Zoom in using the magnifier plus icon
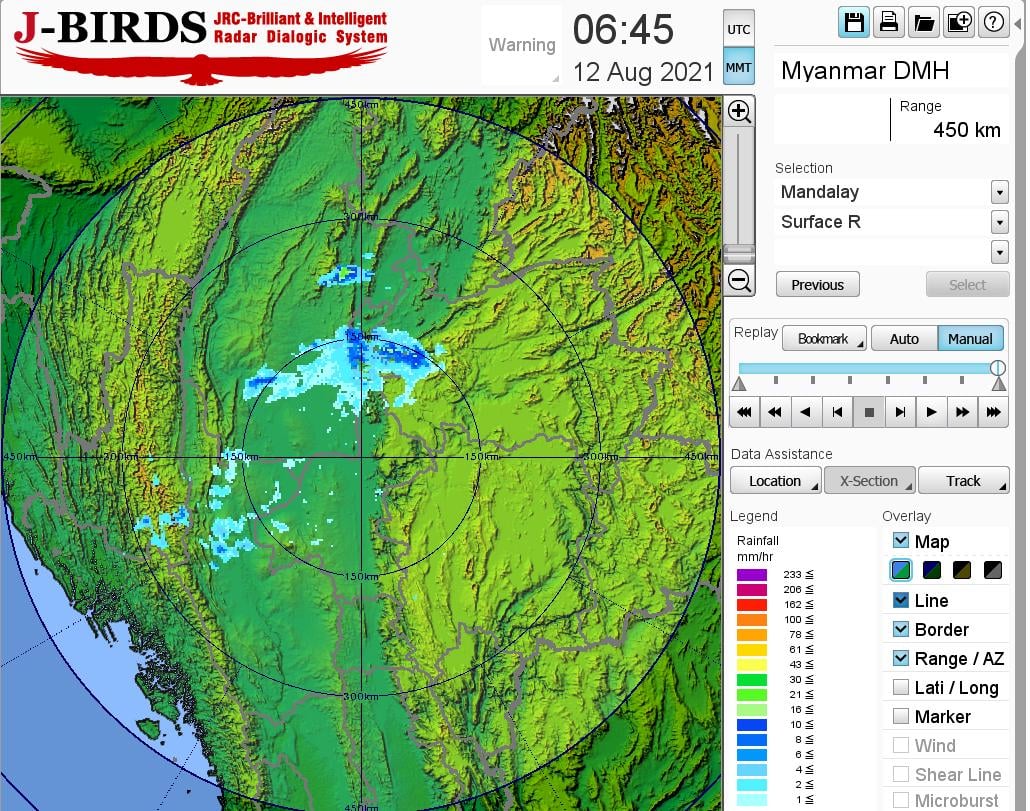 click(739, 111)
